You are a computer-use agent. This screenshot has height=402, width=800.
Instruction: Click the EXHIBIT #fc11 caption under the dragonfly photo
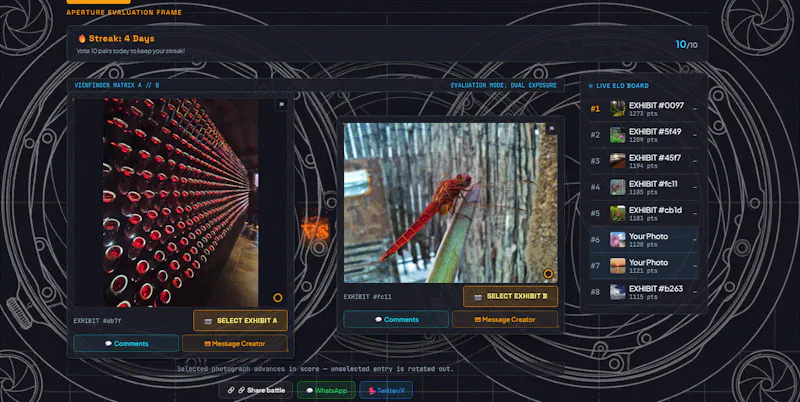367,296
